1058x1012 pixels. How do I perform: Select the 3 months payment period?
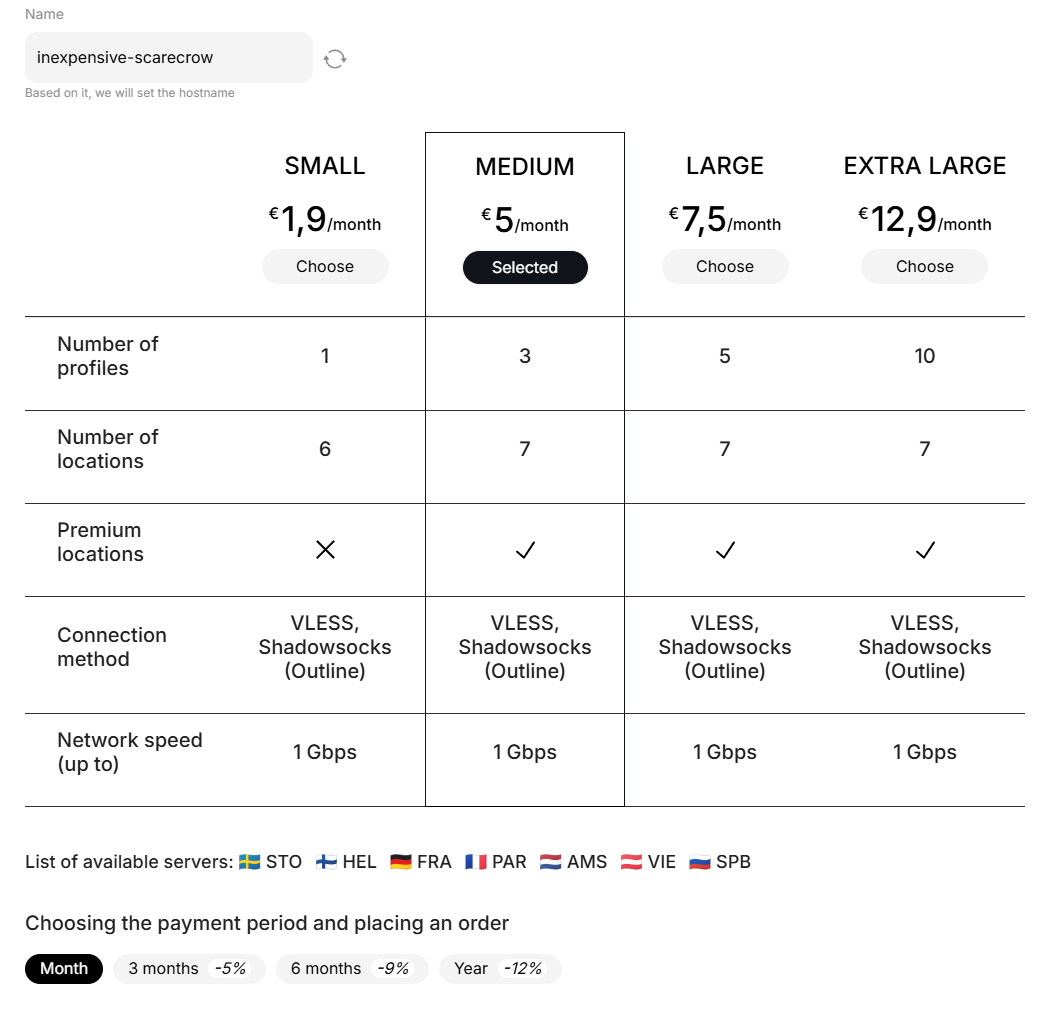click(188, 969)
